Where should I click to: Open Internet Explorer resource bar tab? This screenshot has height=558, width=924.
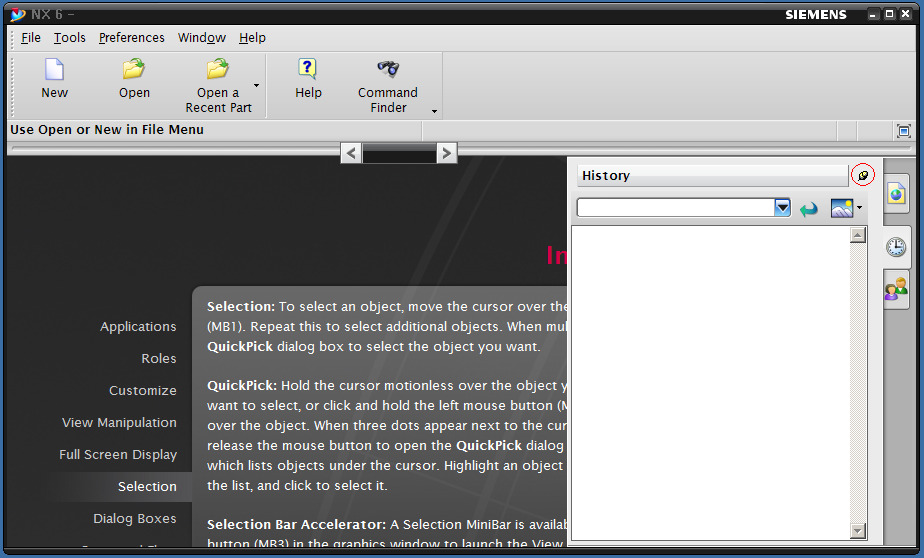[896, 193]
